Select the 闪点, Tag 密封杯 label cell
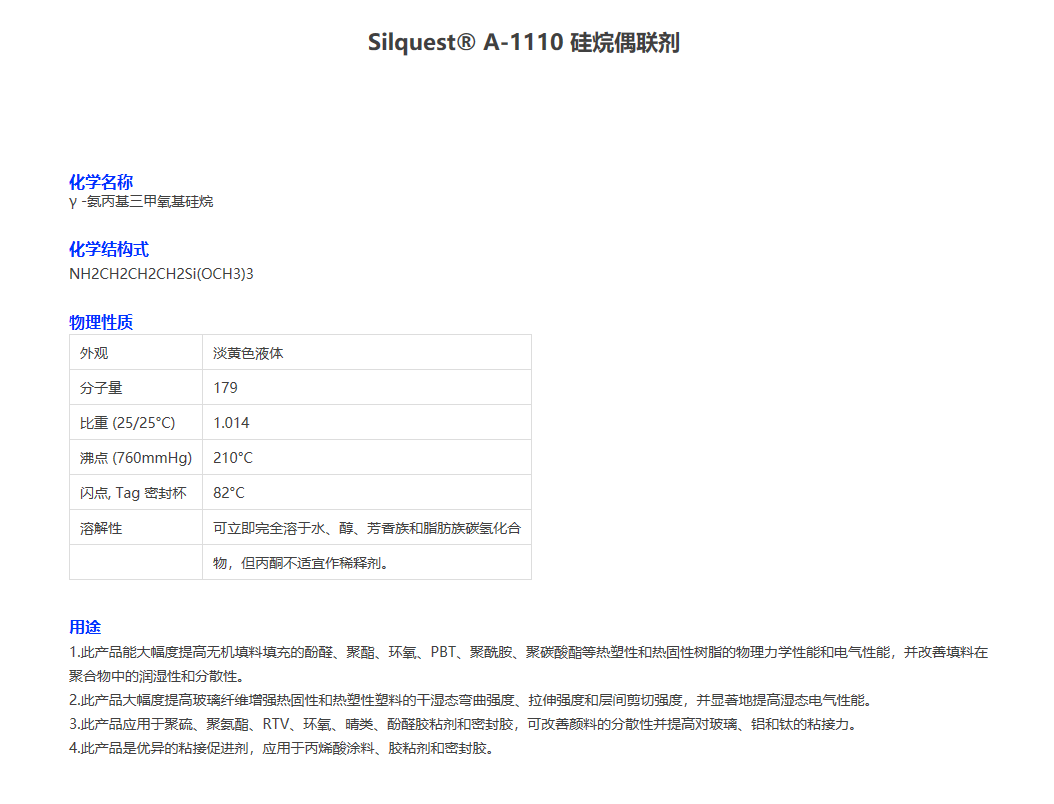 [x=133, y=493]
